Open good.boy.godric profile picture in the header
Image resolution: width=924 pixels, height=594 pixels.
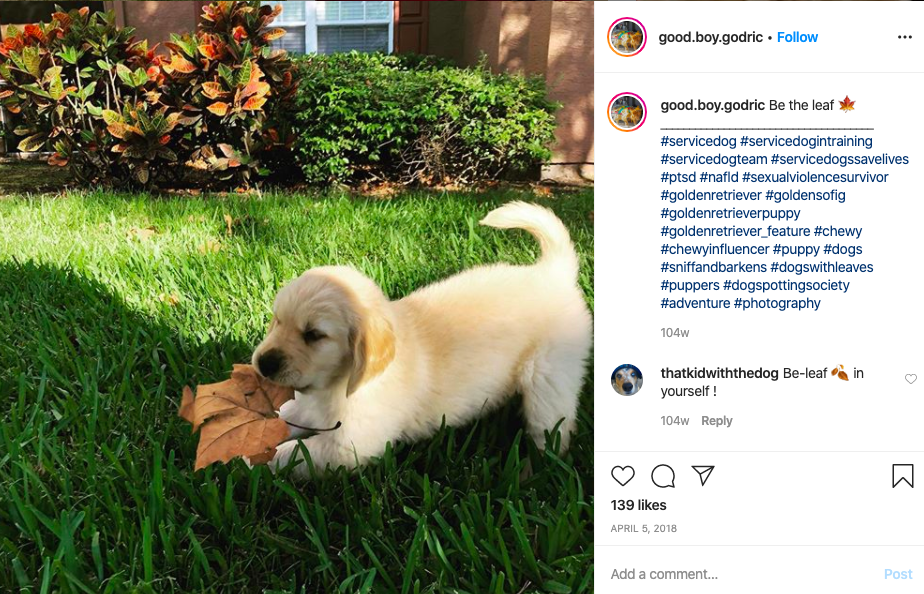(x=627, y=37)
